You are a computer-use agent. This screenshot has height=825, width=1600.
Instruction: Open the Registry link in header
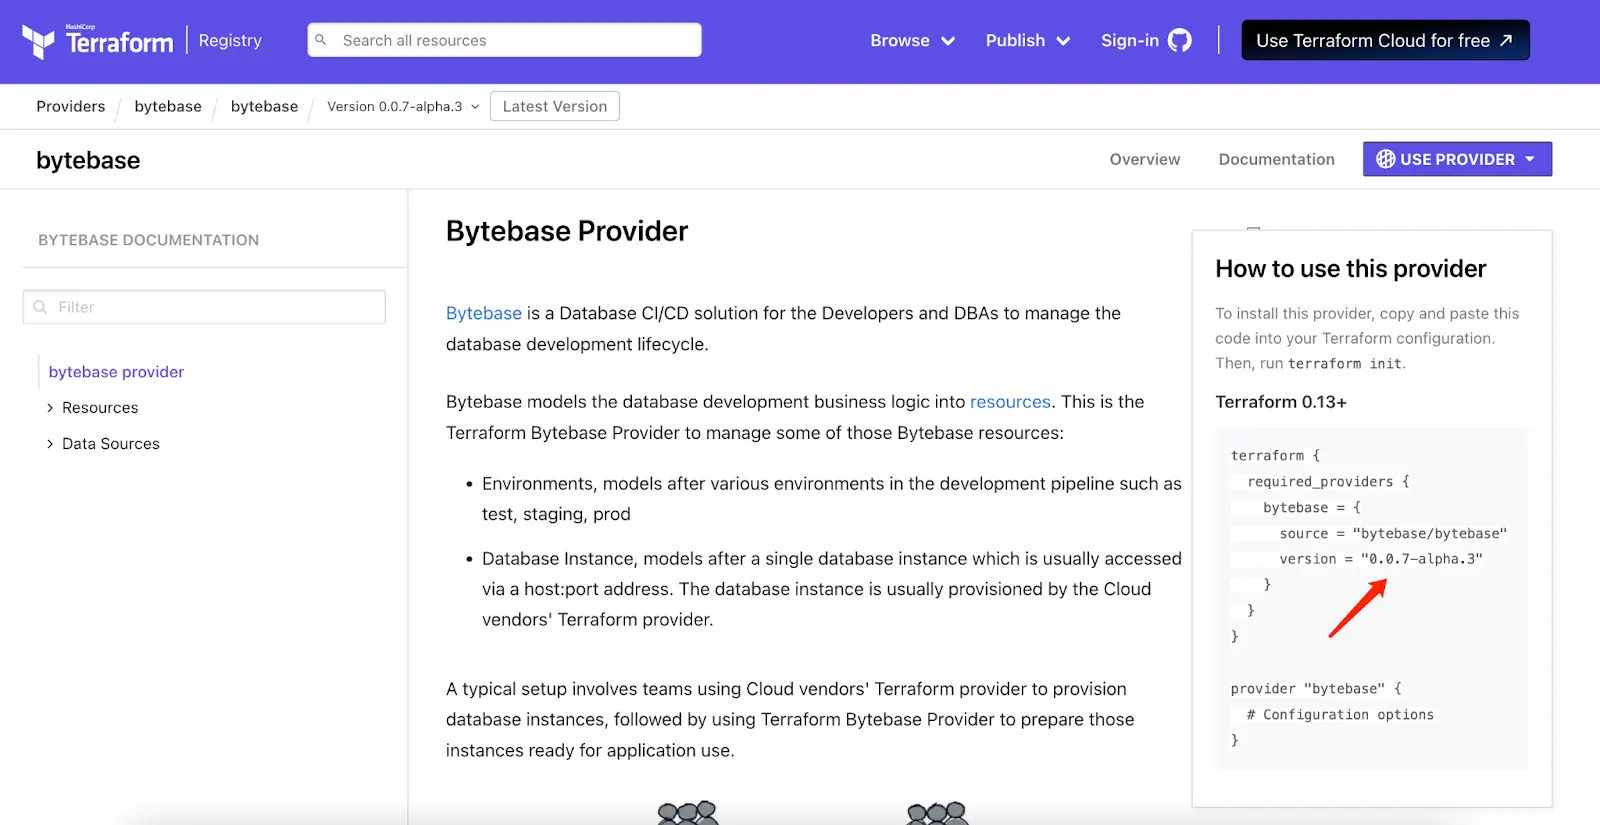(230, 40)
